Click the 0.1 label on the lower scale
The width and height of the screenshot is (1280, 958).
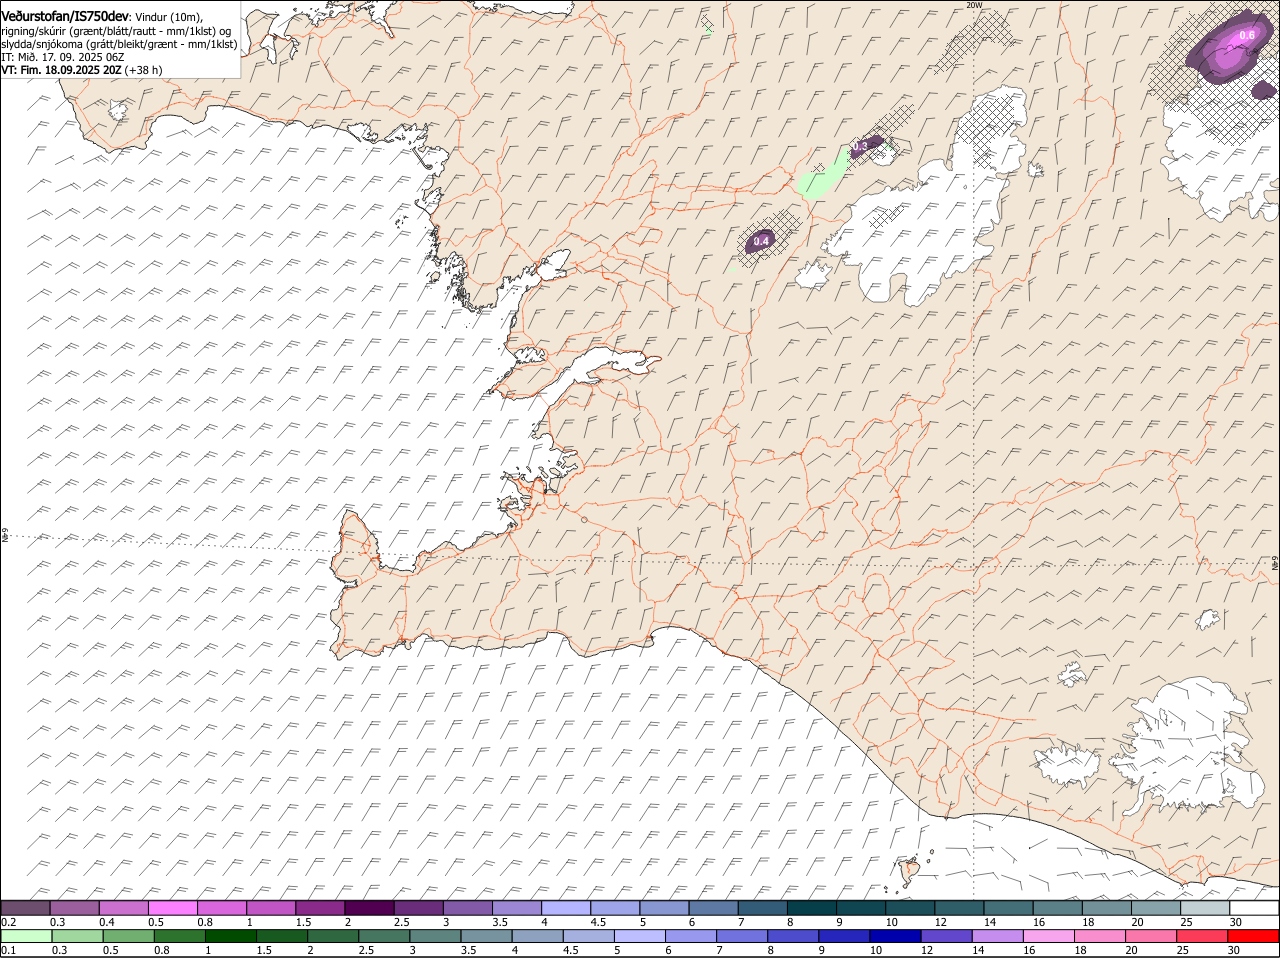click(x=9, y=950)
